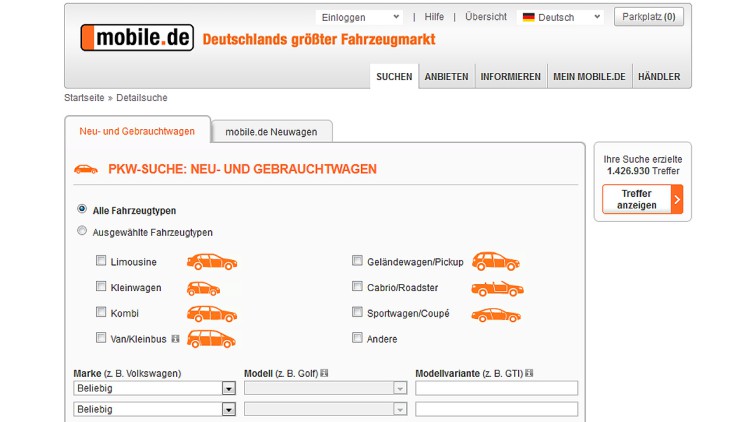Click the Van/Kleinbus car icon

click(211, 339)
